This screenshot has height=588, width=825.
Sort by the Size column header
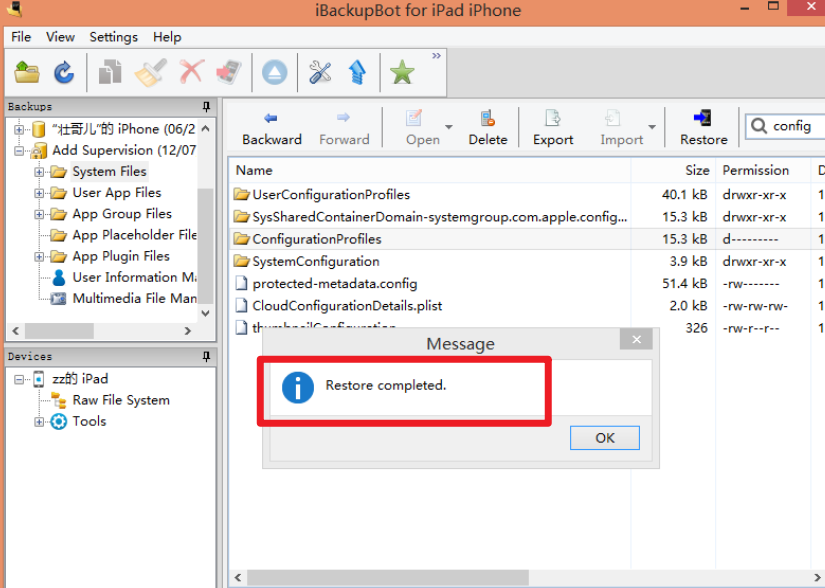(x=673, y=170)
